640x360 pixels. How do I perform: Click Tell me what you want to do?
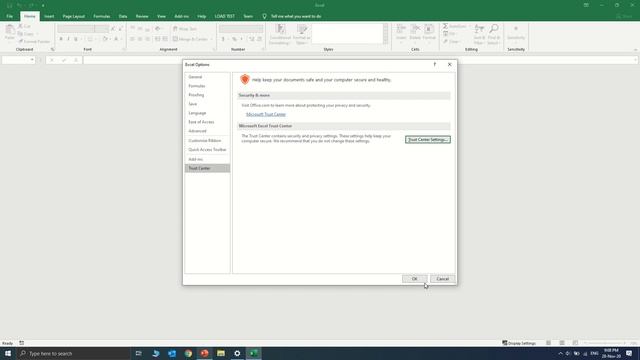[x=296, y=16]
